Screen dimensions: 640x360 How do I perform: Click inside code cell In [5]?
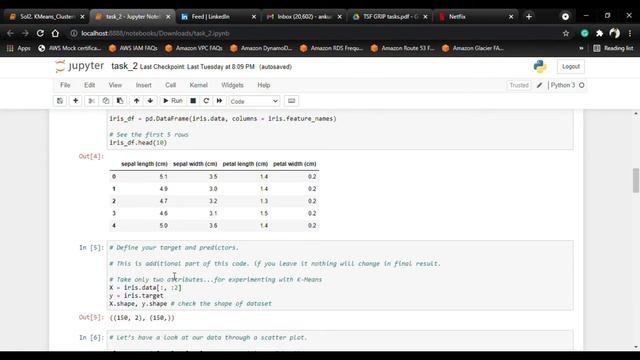coord(340,276)
